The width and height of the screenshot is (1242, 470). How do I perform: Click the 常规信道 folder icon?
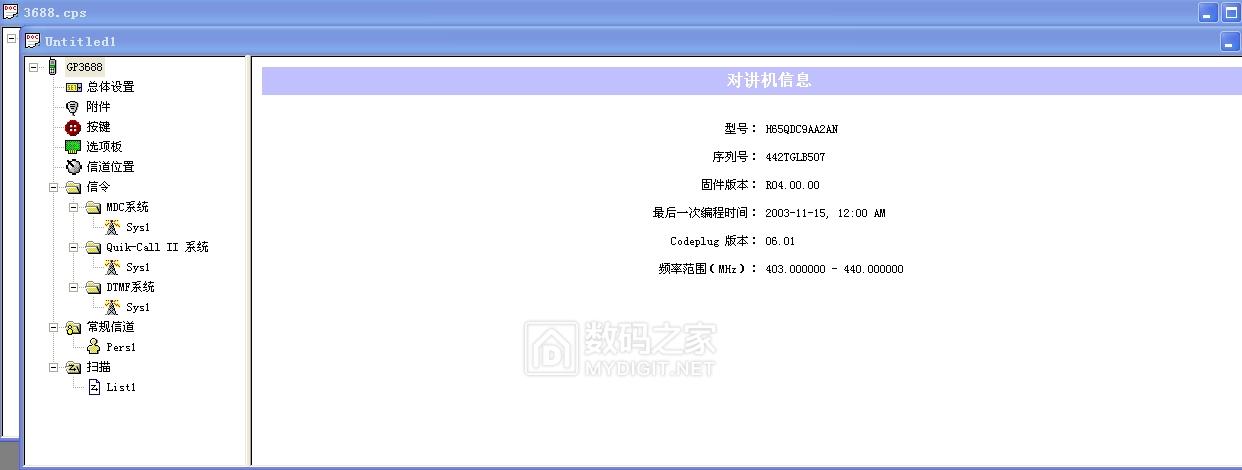click(x=73, y=327)
